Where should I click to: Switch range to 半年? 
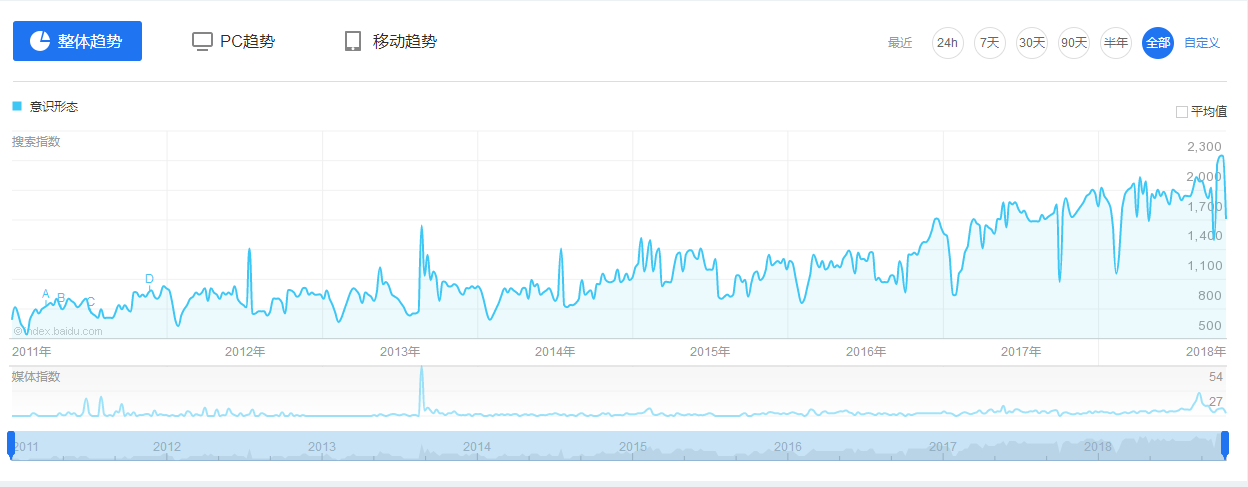(1115, 43)
